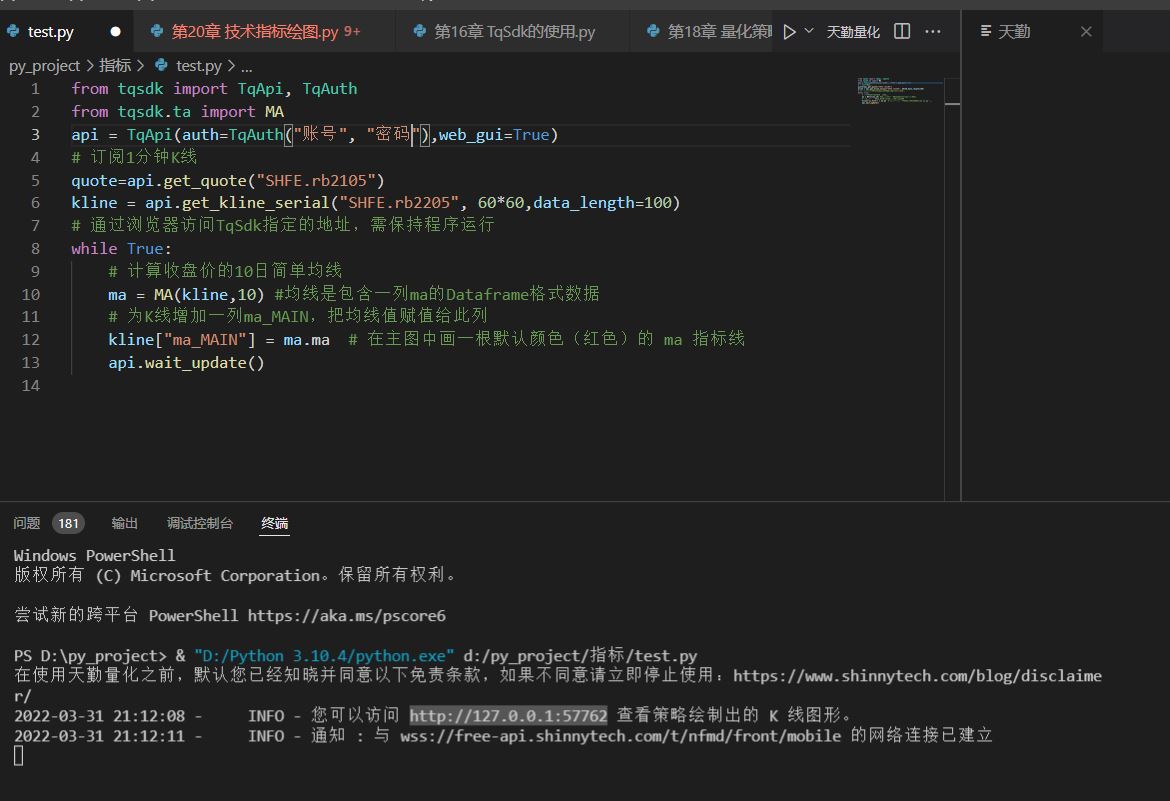Open the run options dropdown arrow

point(809,31)
